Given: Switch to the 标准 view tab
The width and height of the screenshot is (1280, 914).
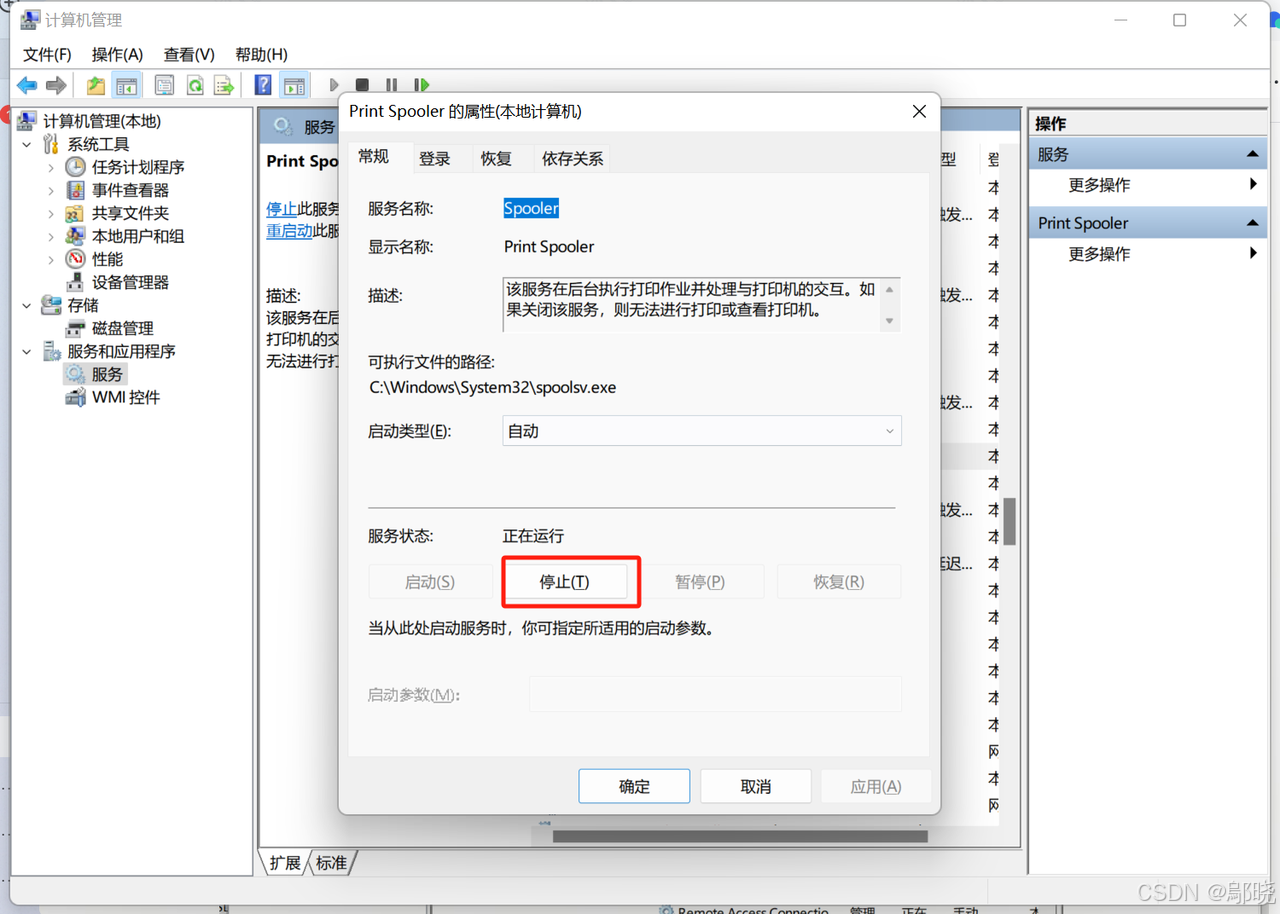Looking at the screenshot, I should pyautogui.click(x=331, y=862).
